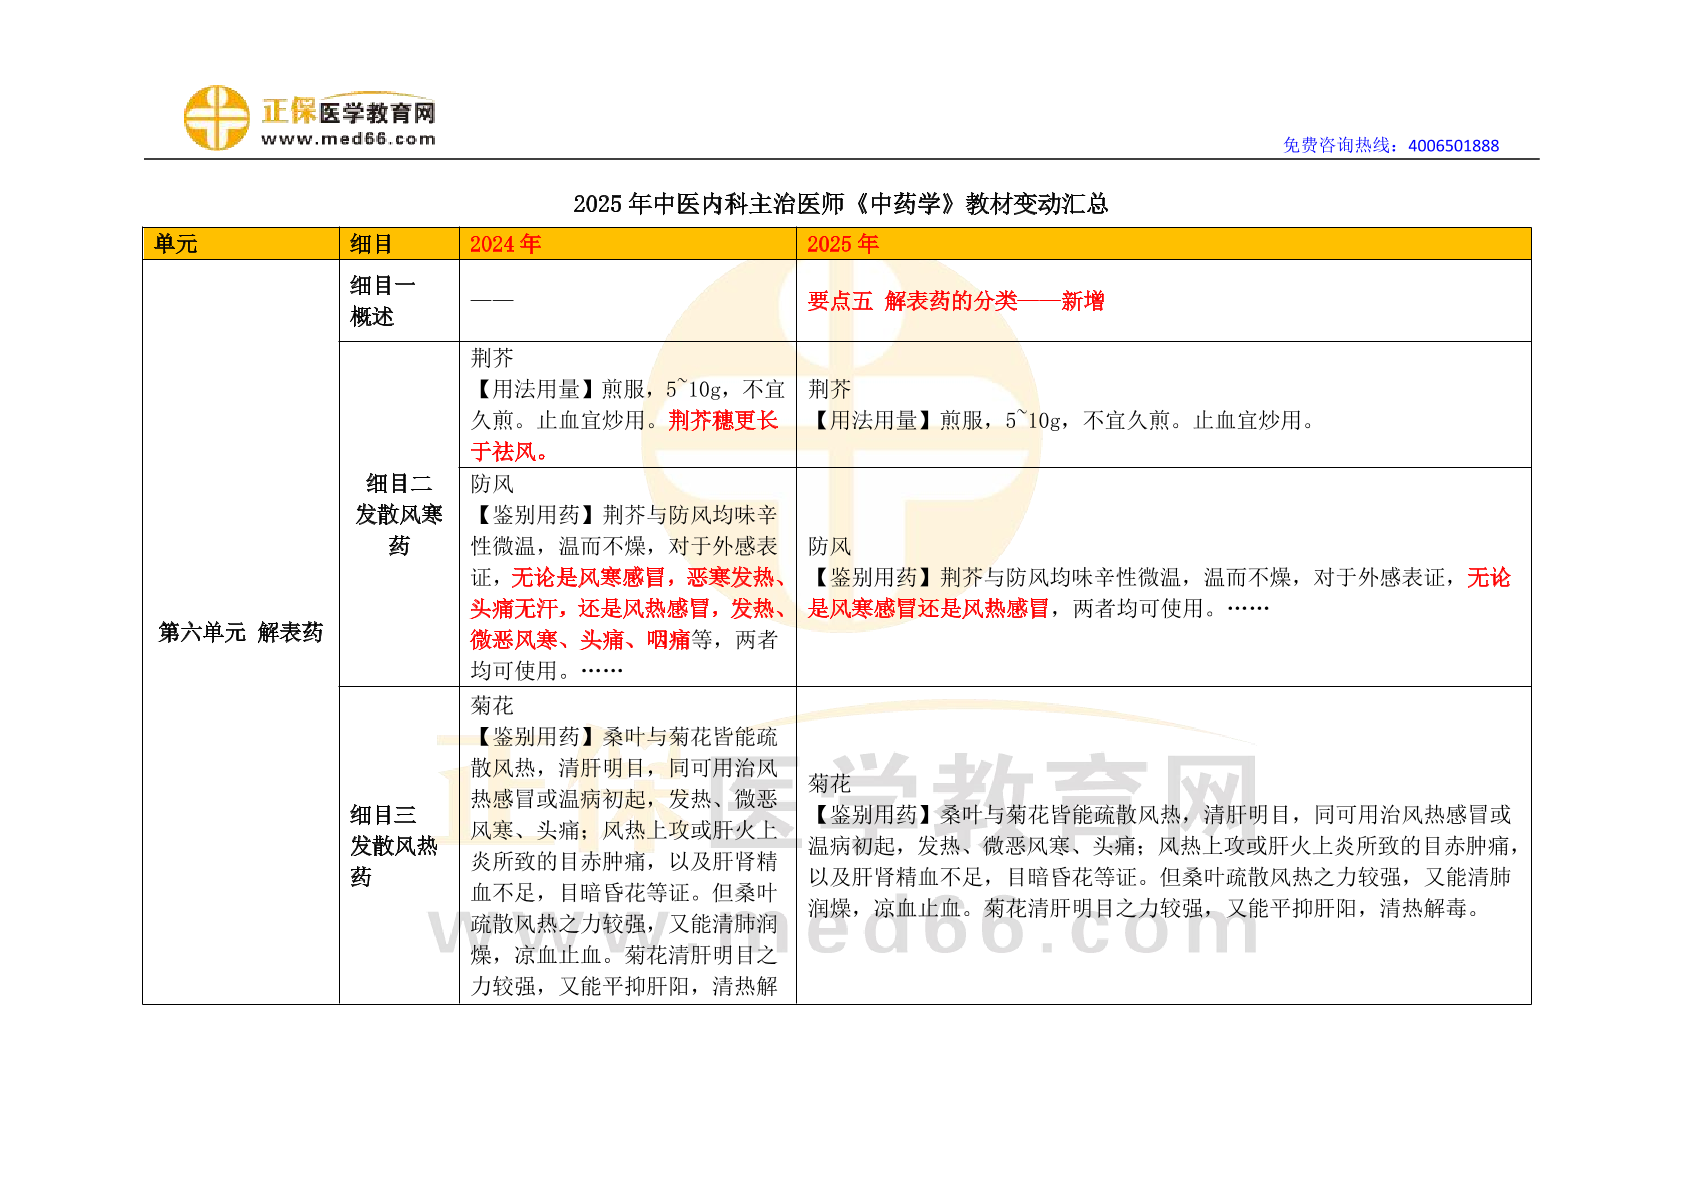Click the orange round logo icon
This screenshot has height=1190, width=1683.
click(x=216, y=118)
